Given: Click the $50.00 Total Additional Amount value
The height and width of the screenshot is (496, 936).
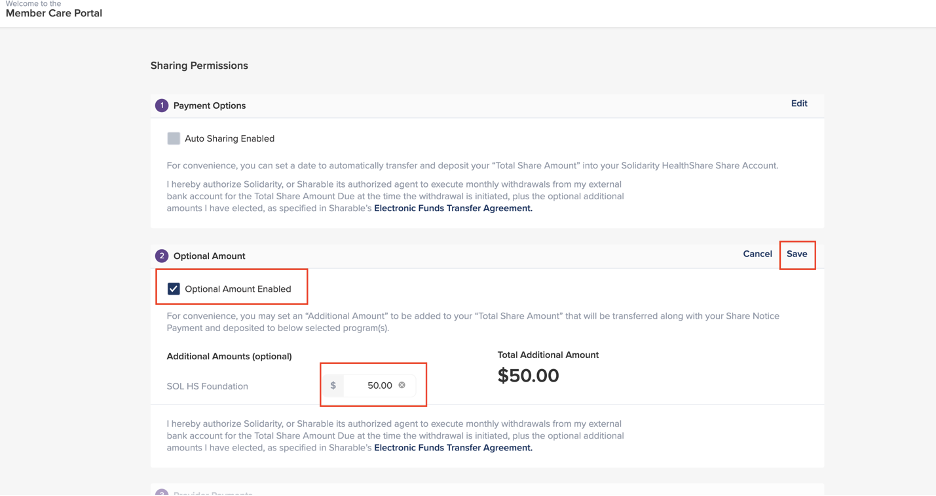Looking at the screenshot, I should (528, 376).
